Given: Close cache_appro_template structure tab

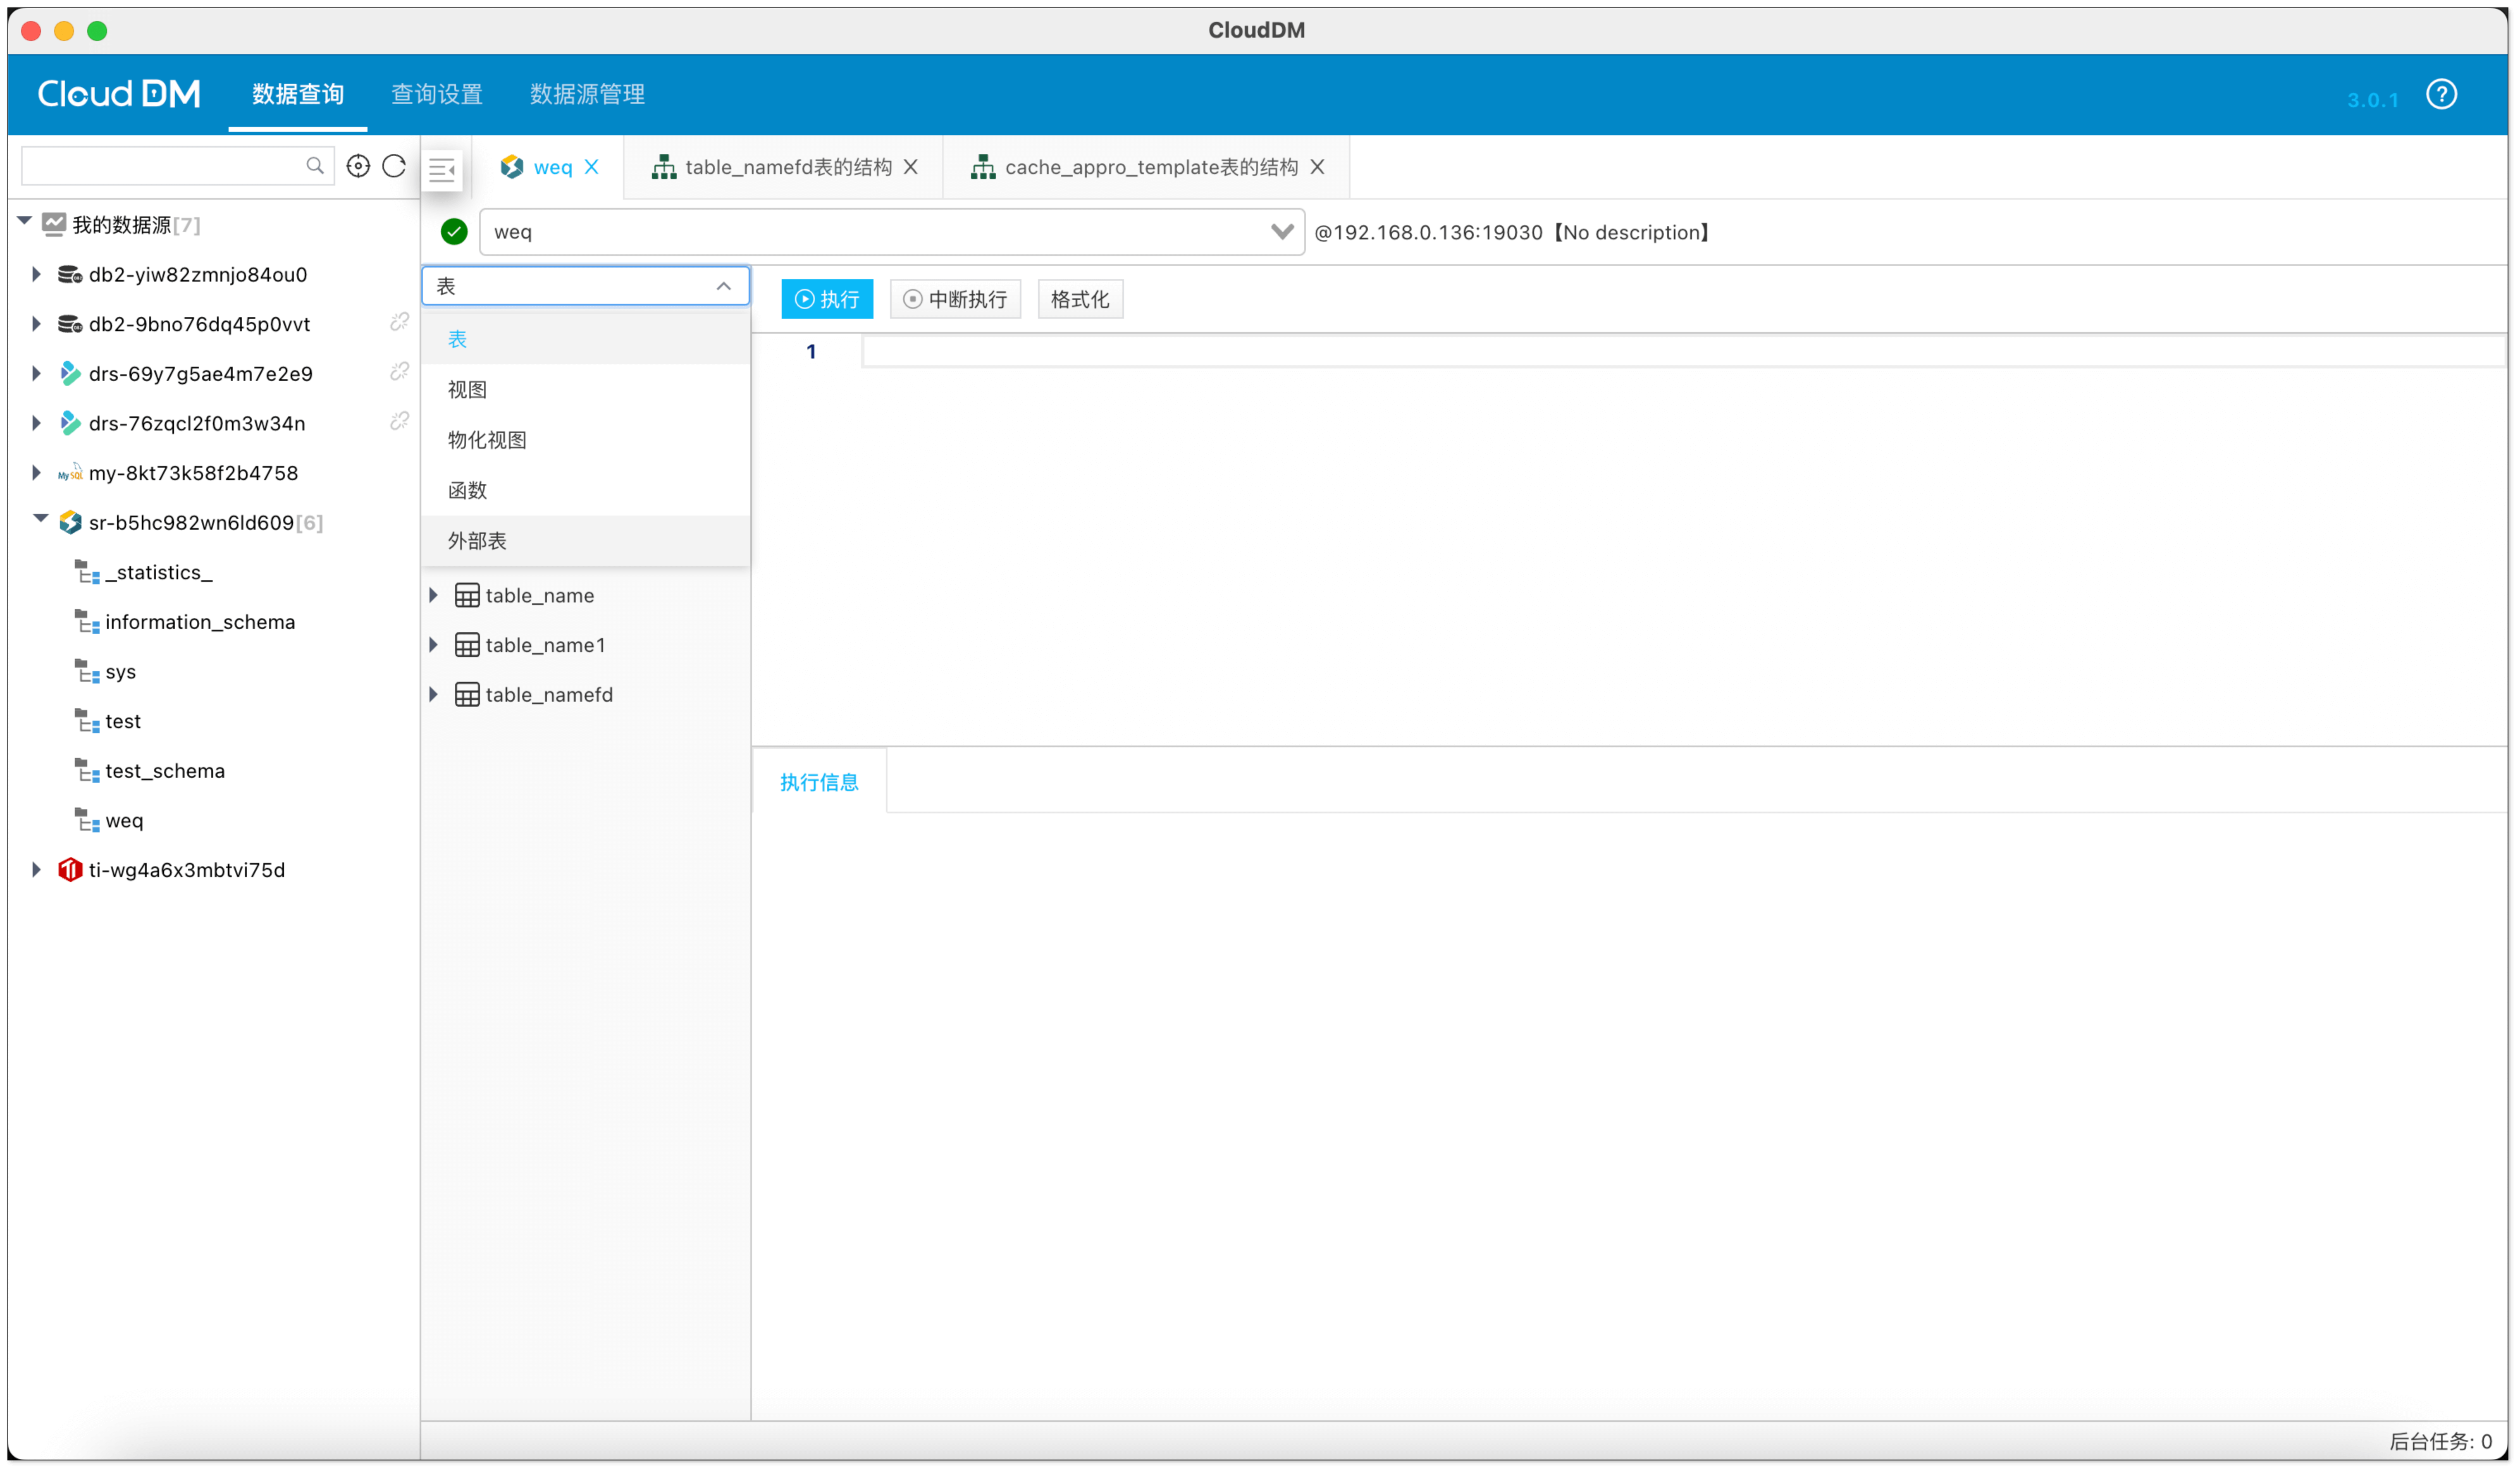Looking at the screenshot, I should click(x=1317, y=167).
